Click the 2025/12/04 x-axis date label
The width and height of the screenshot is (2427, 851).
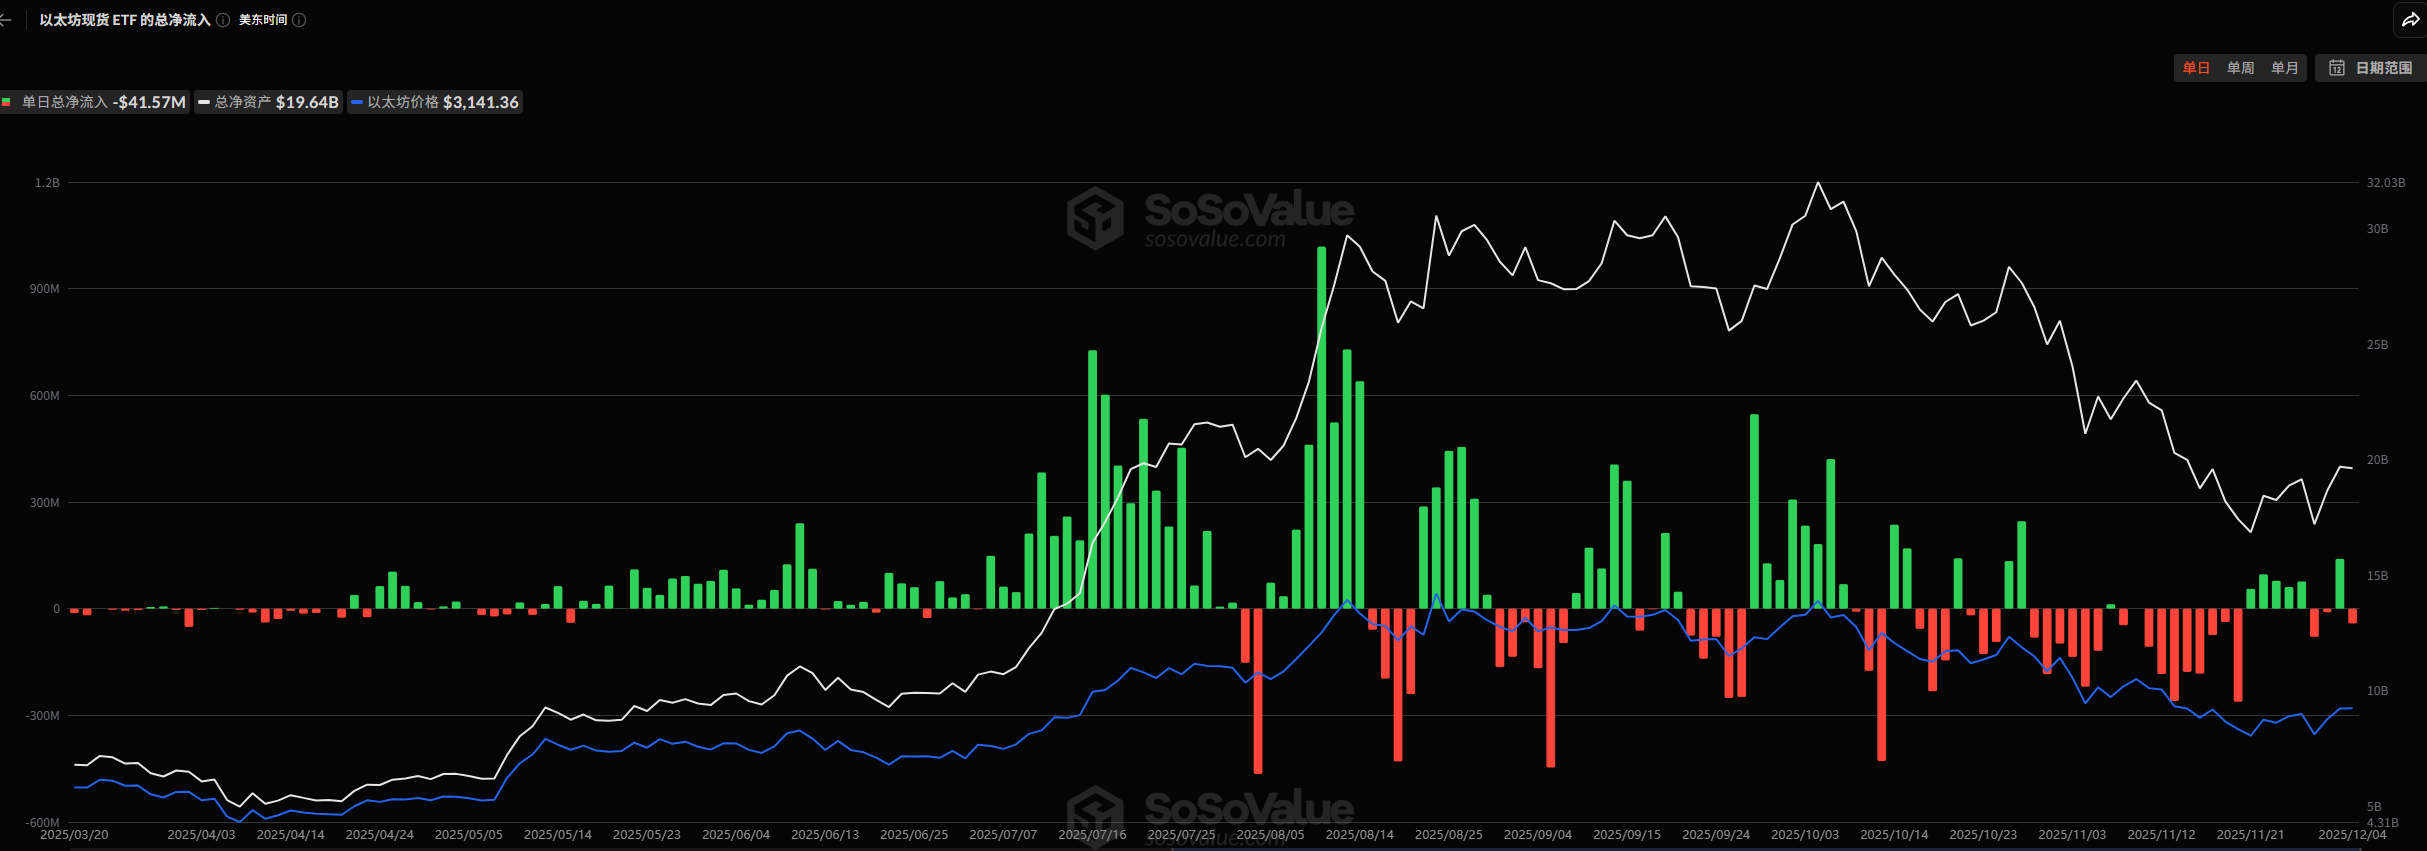[x=2352, y=834]
